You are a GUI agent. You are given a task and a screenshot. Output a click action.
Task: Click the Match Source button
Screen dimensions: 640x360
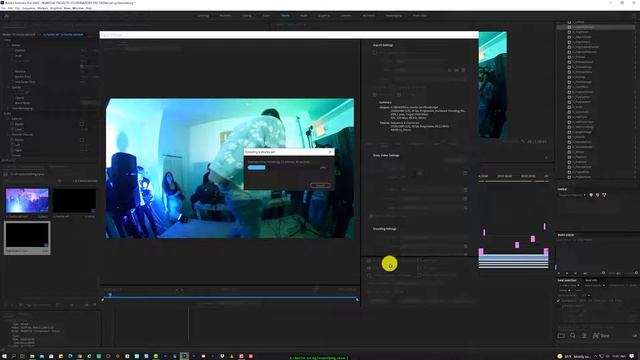(454, 160)
